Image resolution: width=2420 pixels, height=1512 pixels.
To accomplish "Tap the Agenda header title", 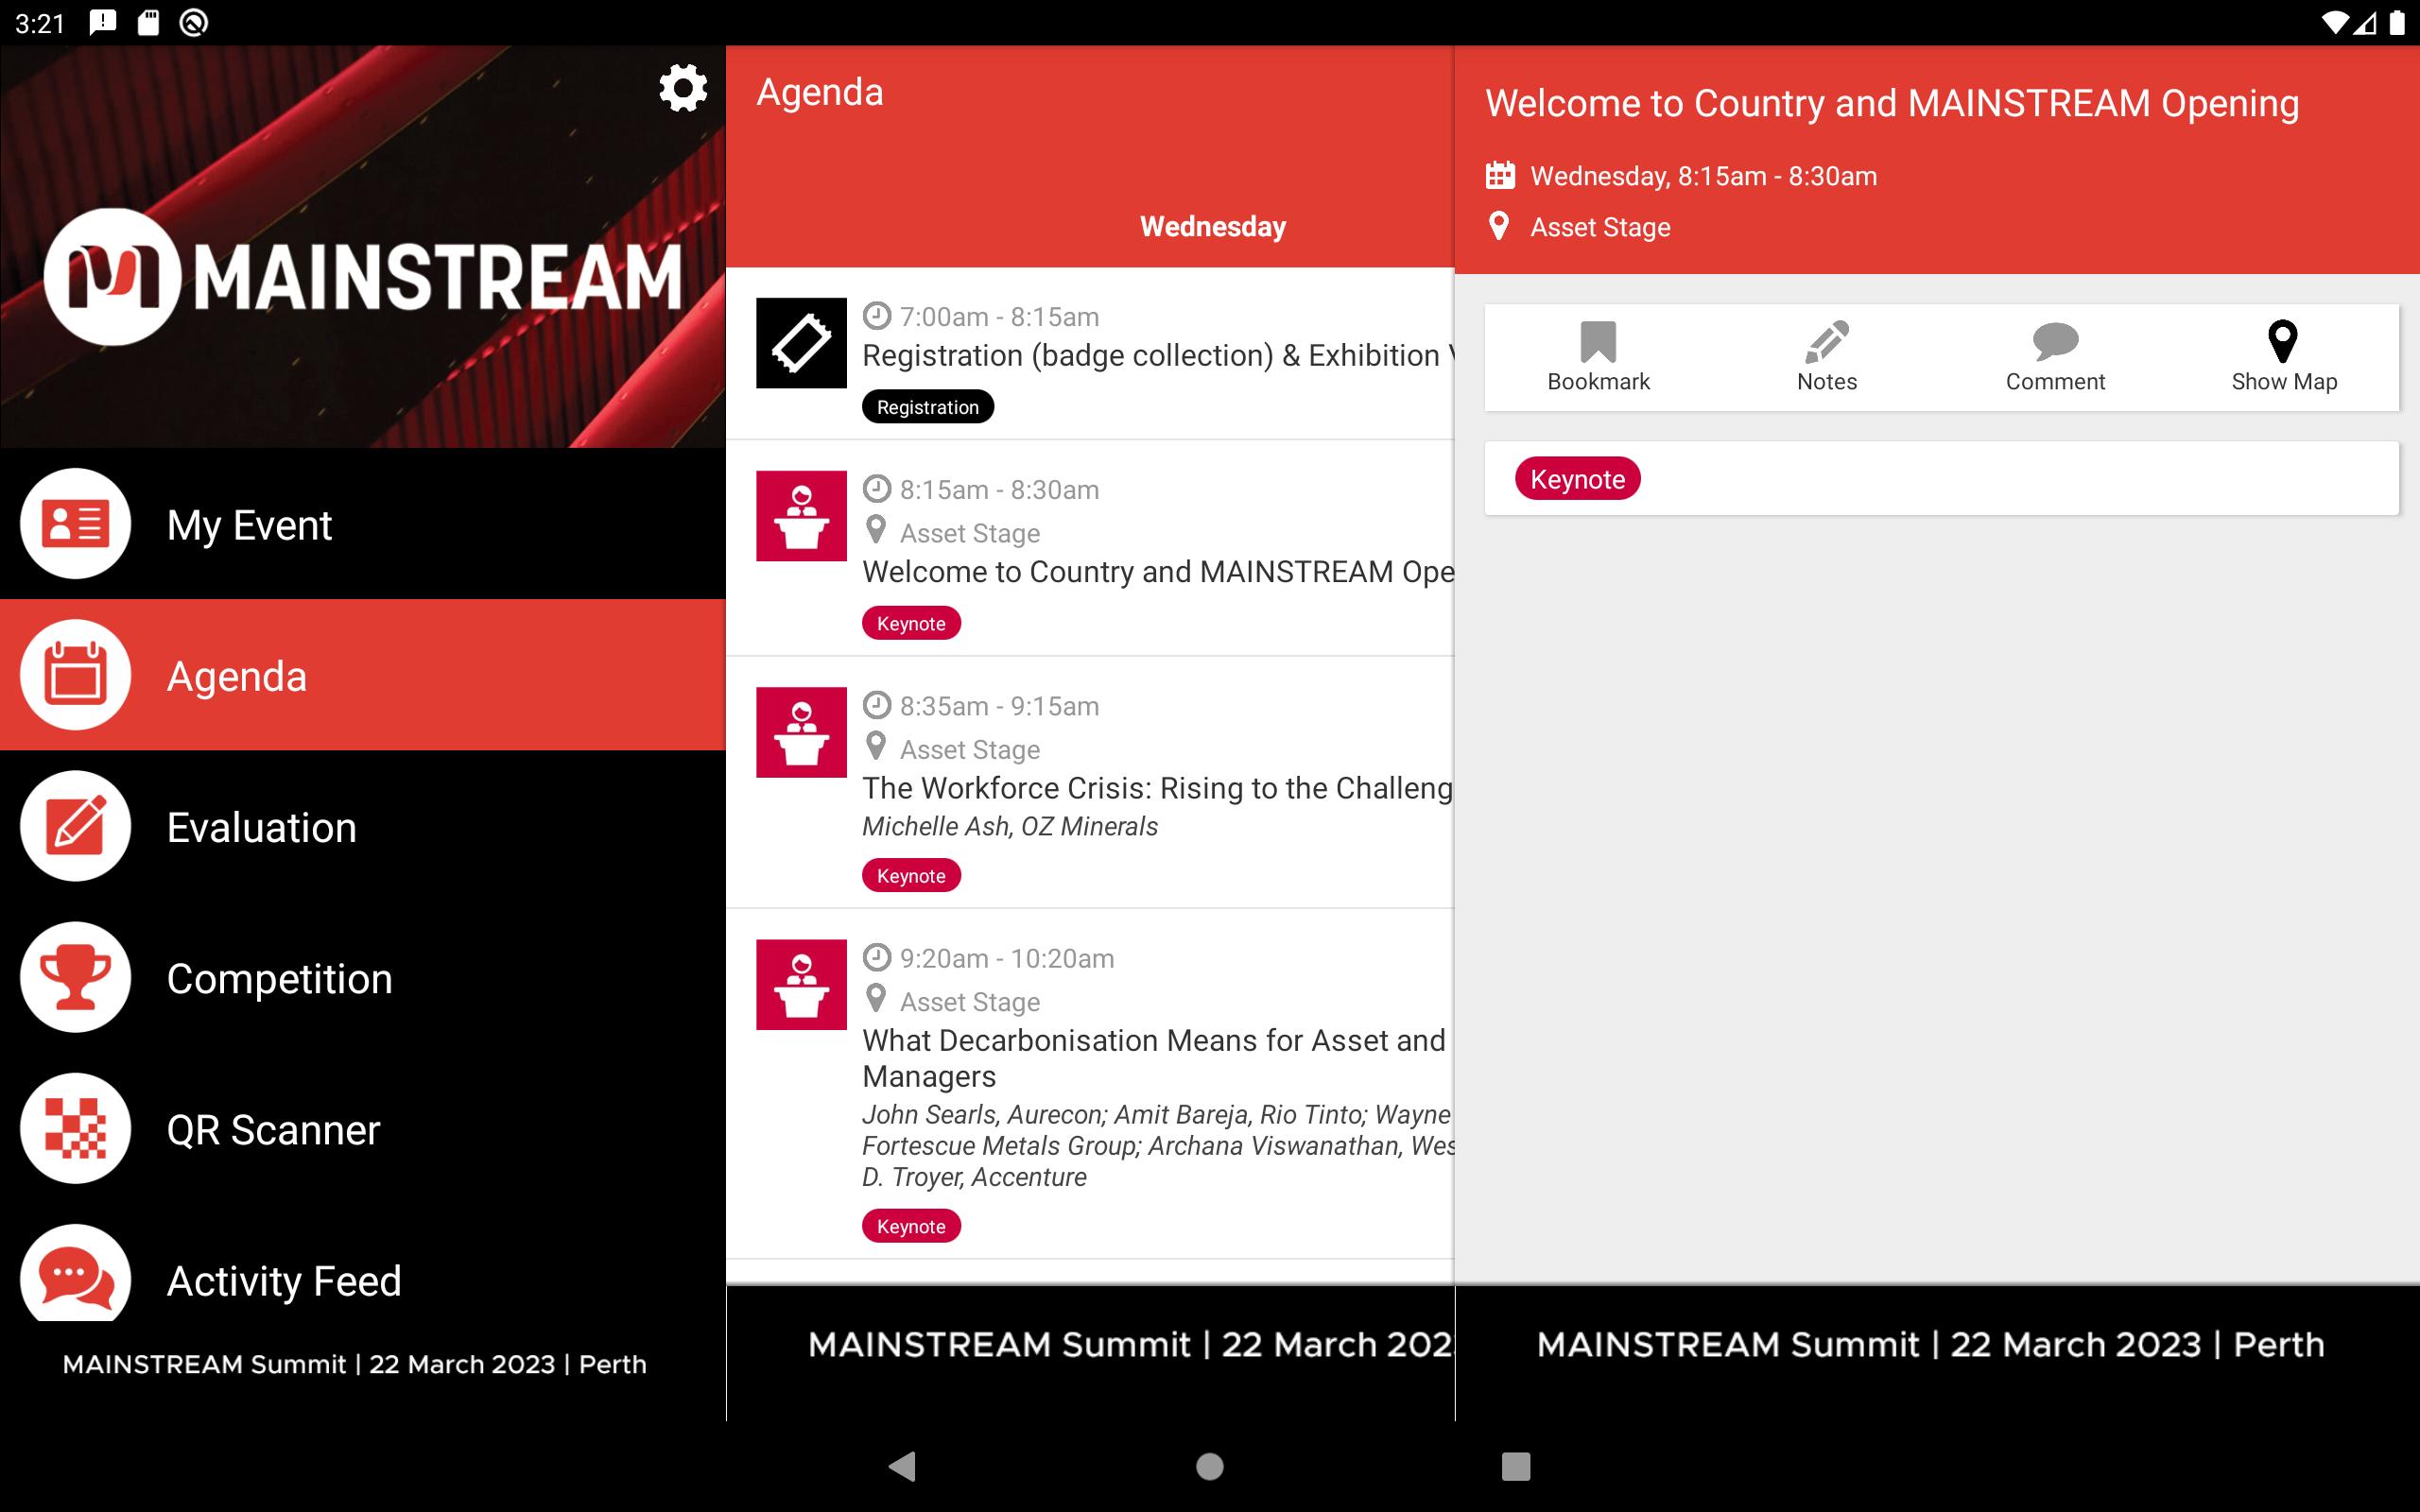I will (820, 92).
